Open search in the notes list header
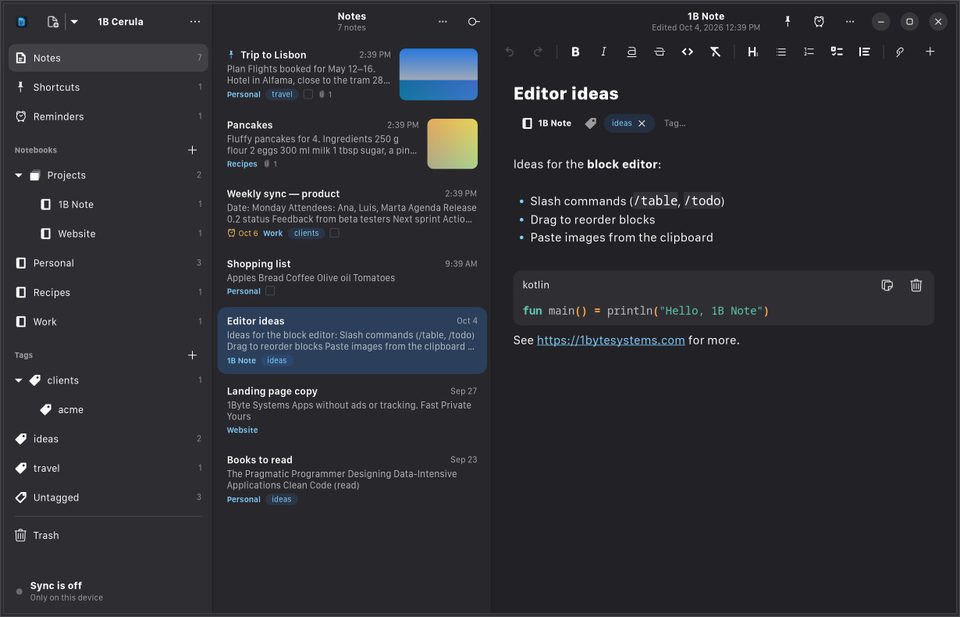This screenshot has width=960, height=617. (x=473, y=21)
